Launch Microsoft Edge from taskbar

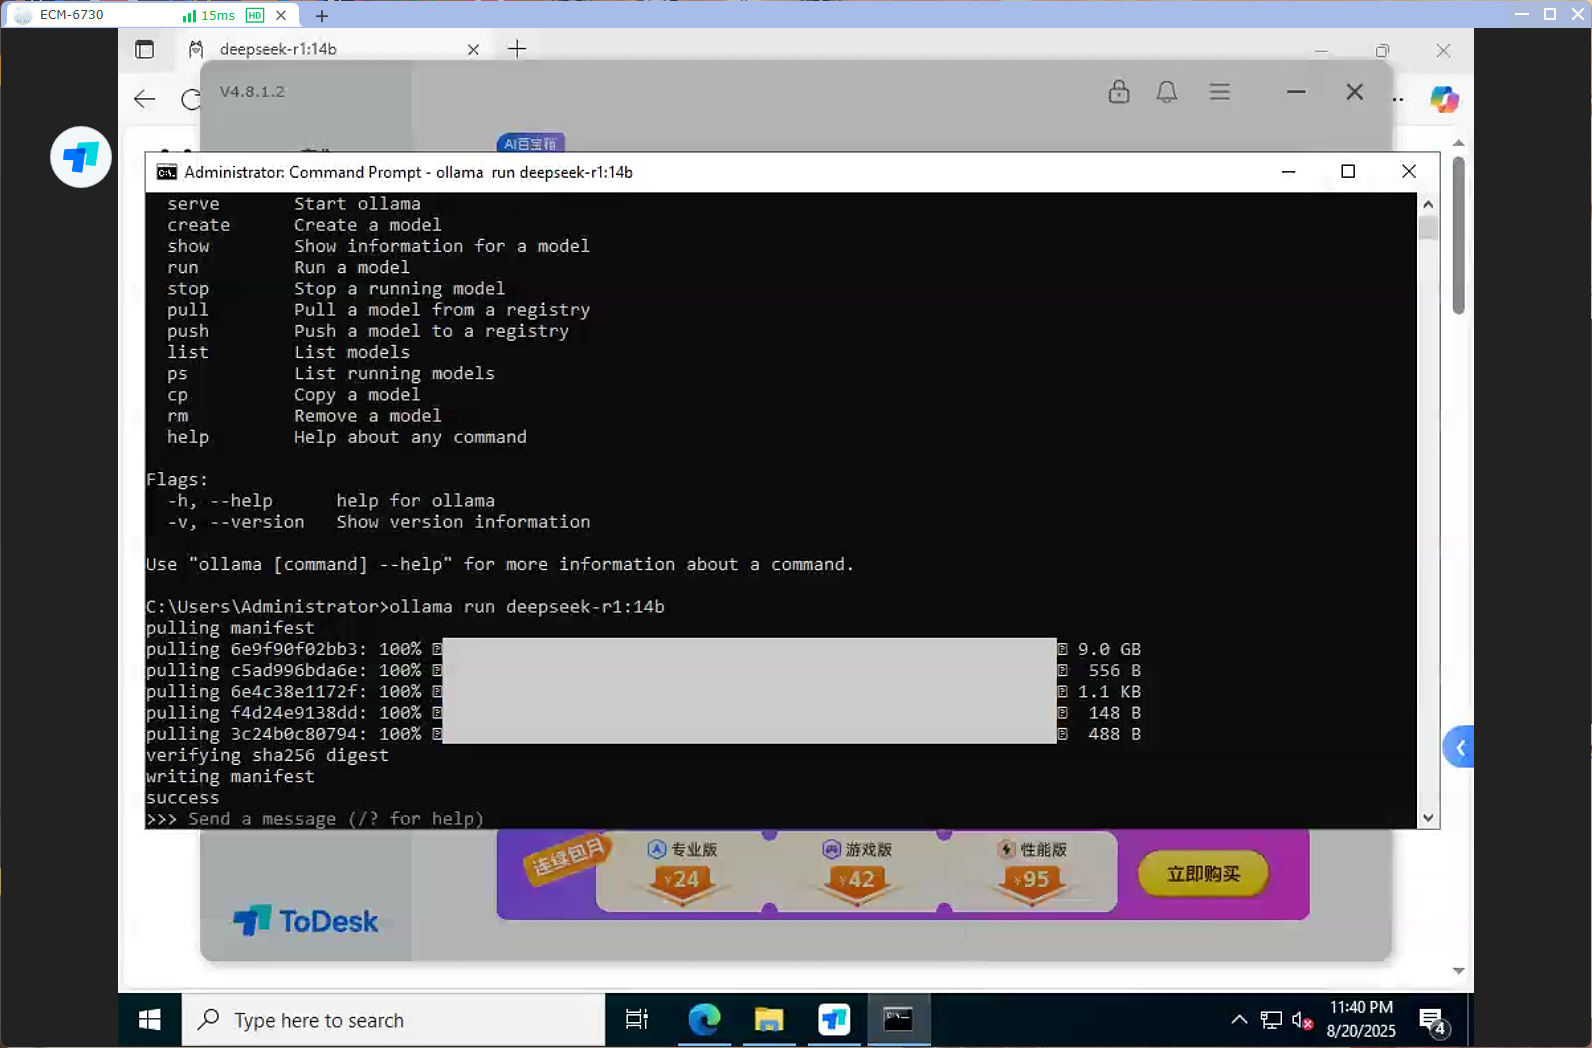(x=704, y=1020)
